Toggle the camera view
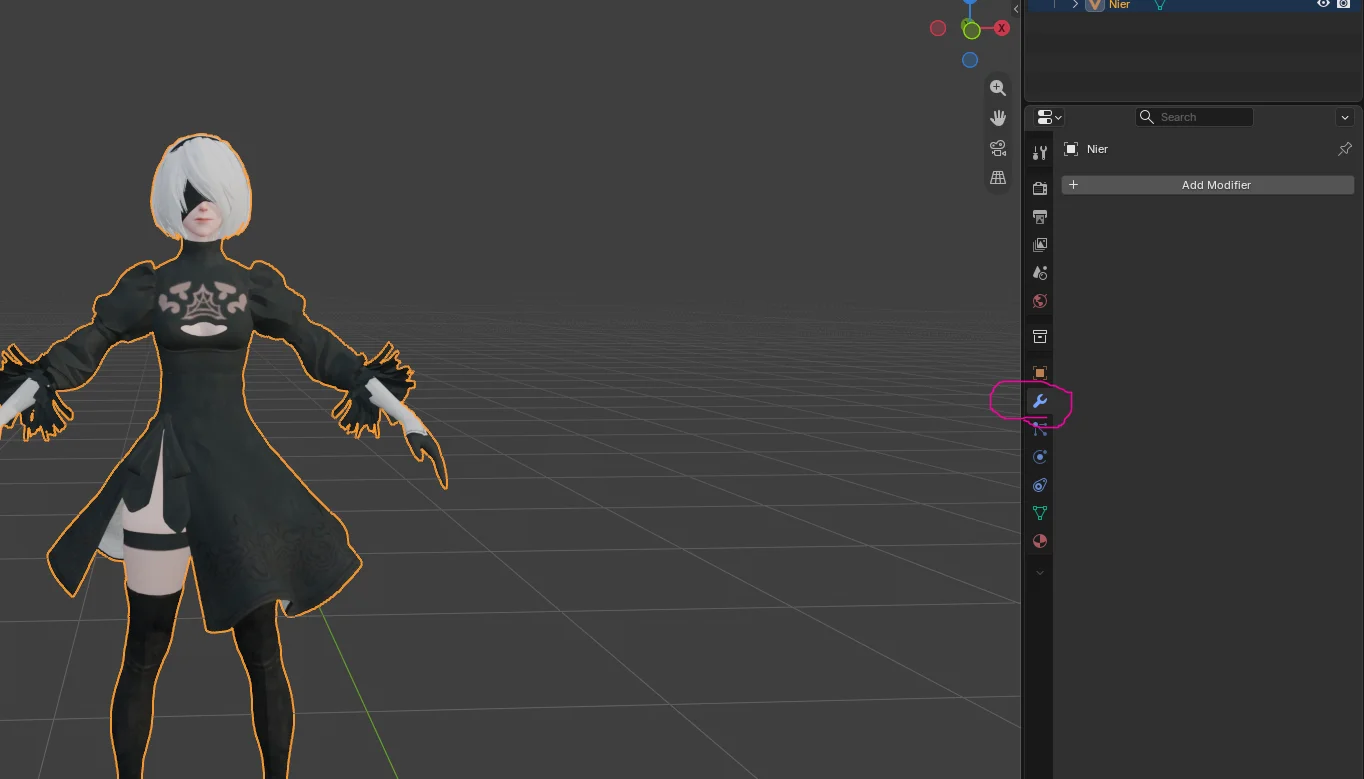Viewport: 1364px width, 779px height. coord(998,148)
